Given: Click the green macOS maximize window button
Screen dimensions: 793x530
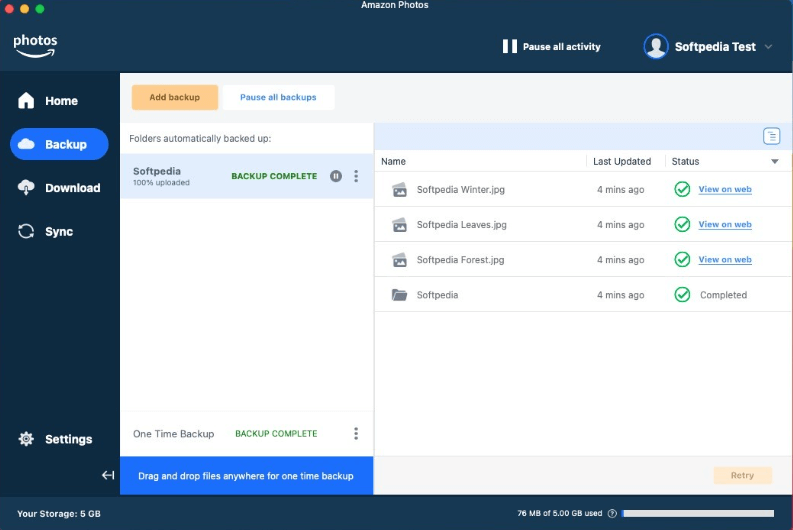Looking at the screenshot, I should click(40, 9).
